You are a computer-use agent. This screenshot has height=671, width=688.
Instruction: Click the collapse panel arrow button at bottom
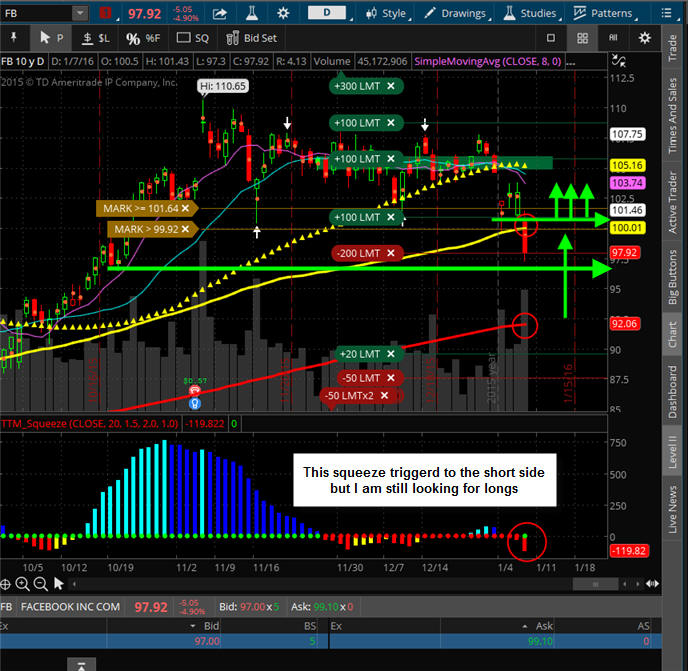click(x=81, y=664)
